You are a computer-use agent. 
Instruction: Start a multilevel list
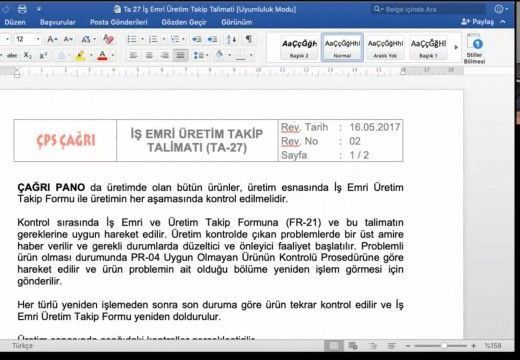point(175,39)
